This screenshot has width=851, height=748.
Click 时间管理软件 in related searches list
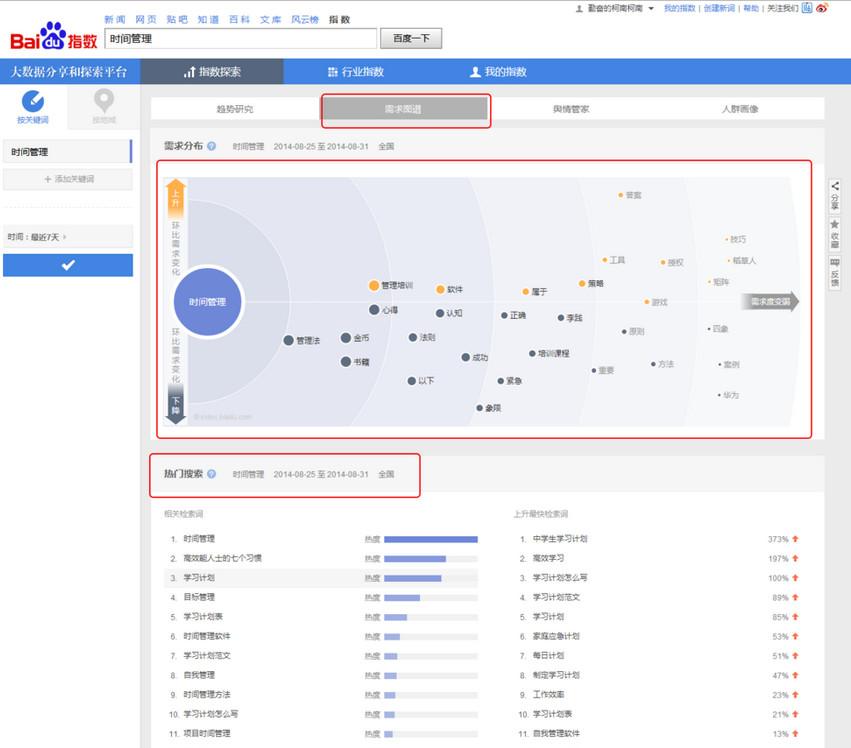207,636
